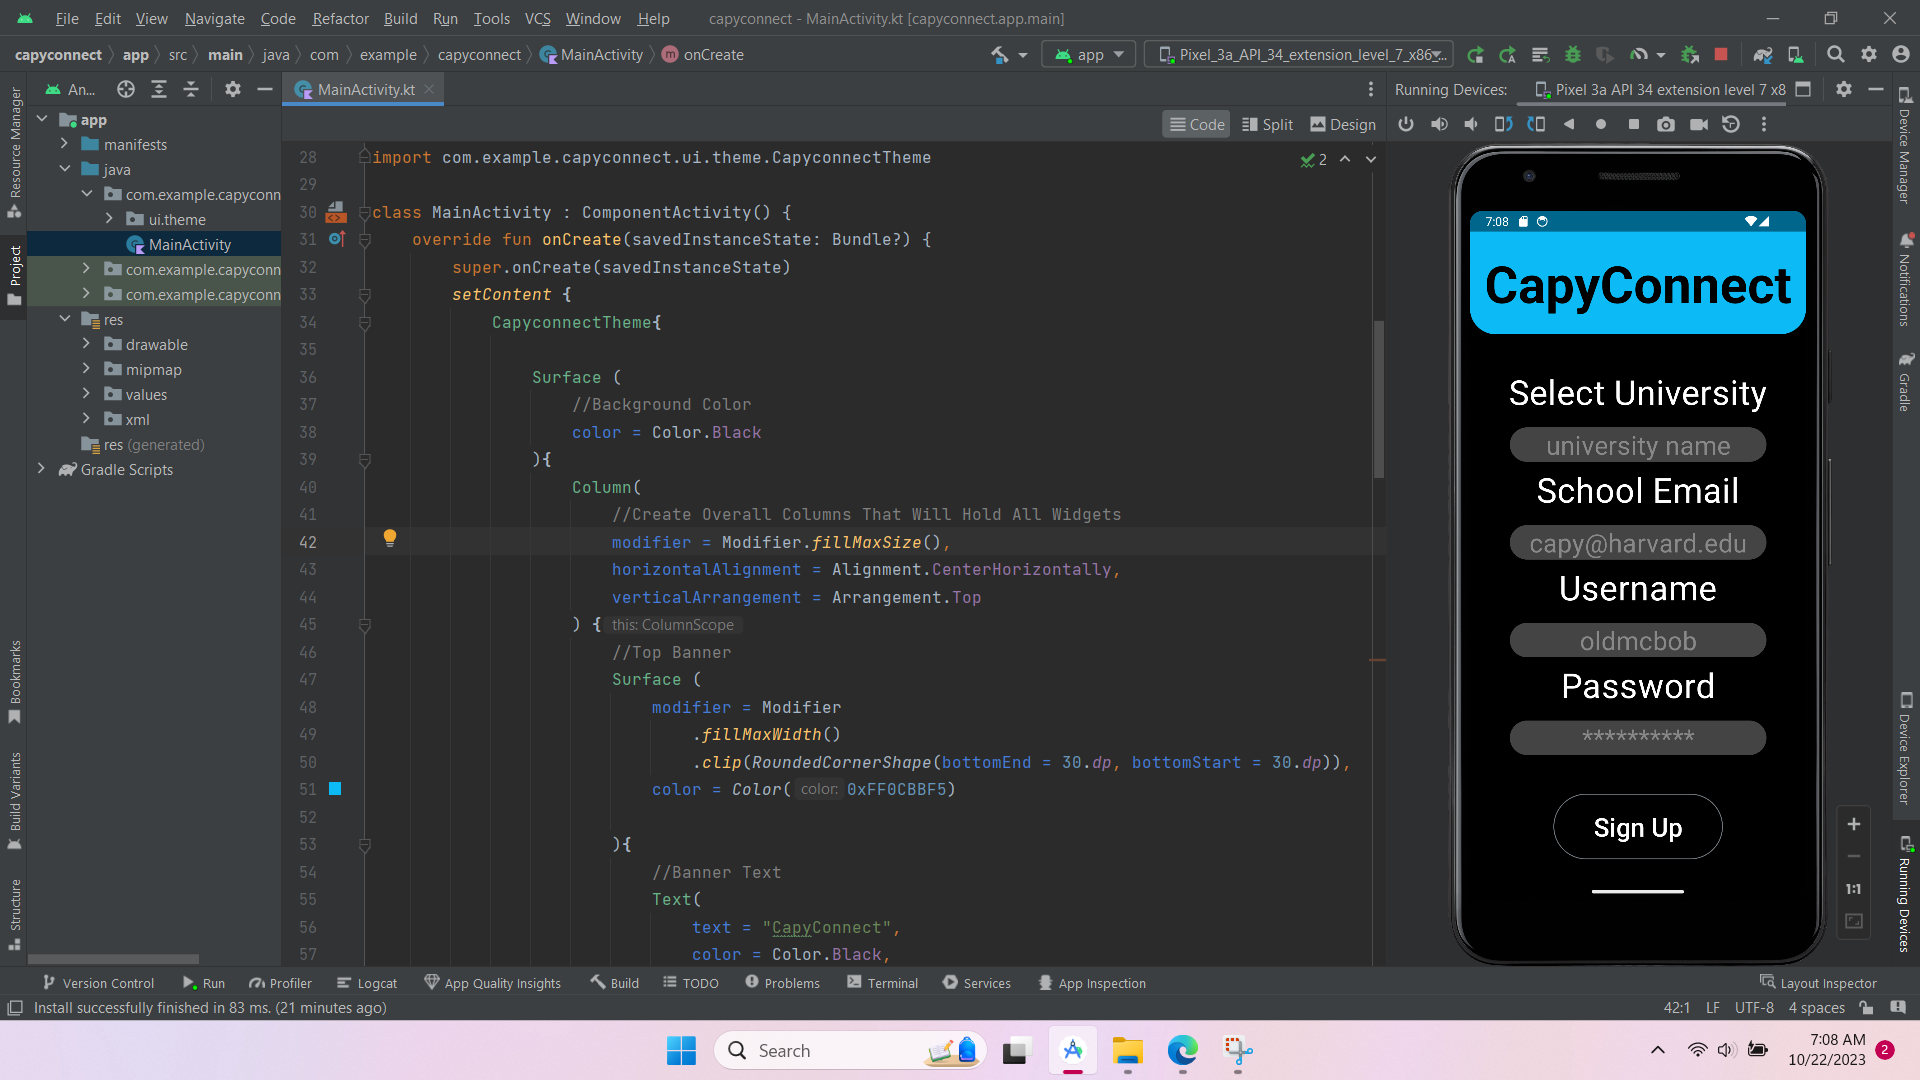Screen dimensions: 1920x1080
Task: Expand Gradle Scripts in project tree
Action: click(41, 469)
